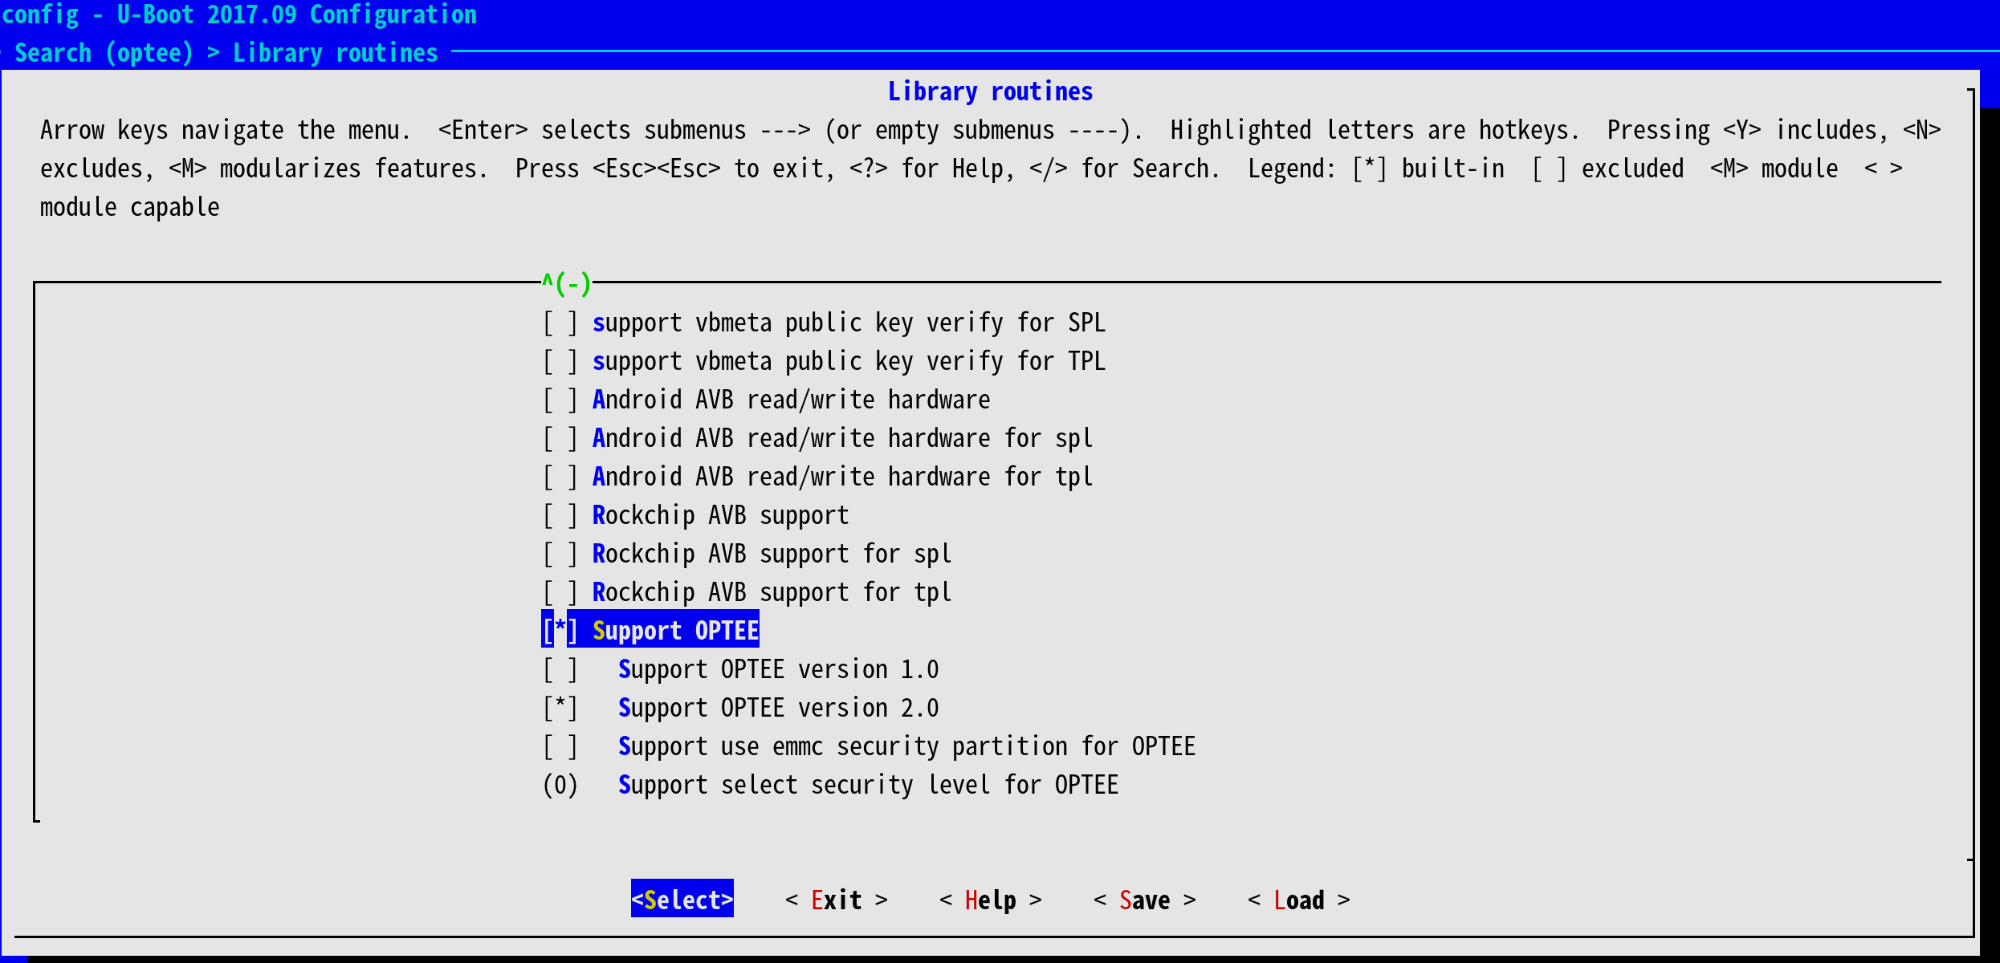Click the centered 'Library routines' dialog title
Image resolution: width=2000 pixels, height=963 pixels.
(990, 92)
